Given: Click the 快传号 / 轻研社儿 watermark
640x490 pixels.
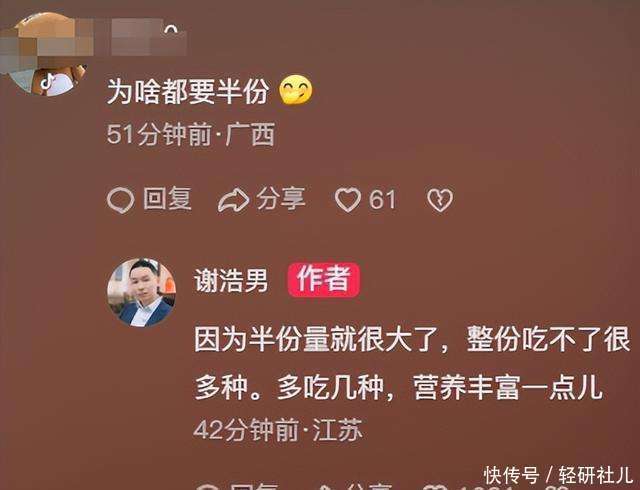Looking at the screenshot, I should pos(558,476).
